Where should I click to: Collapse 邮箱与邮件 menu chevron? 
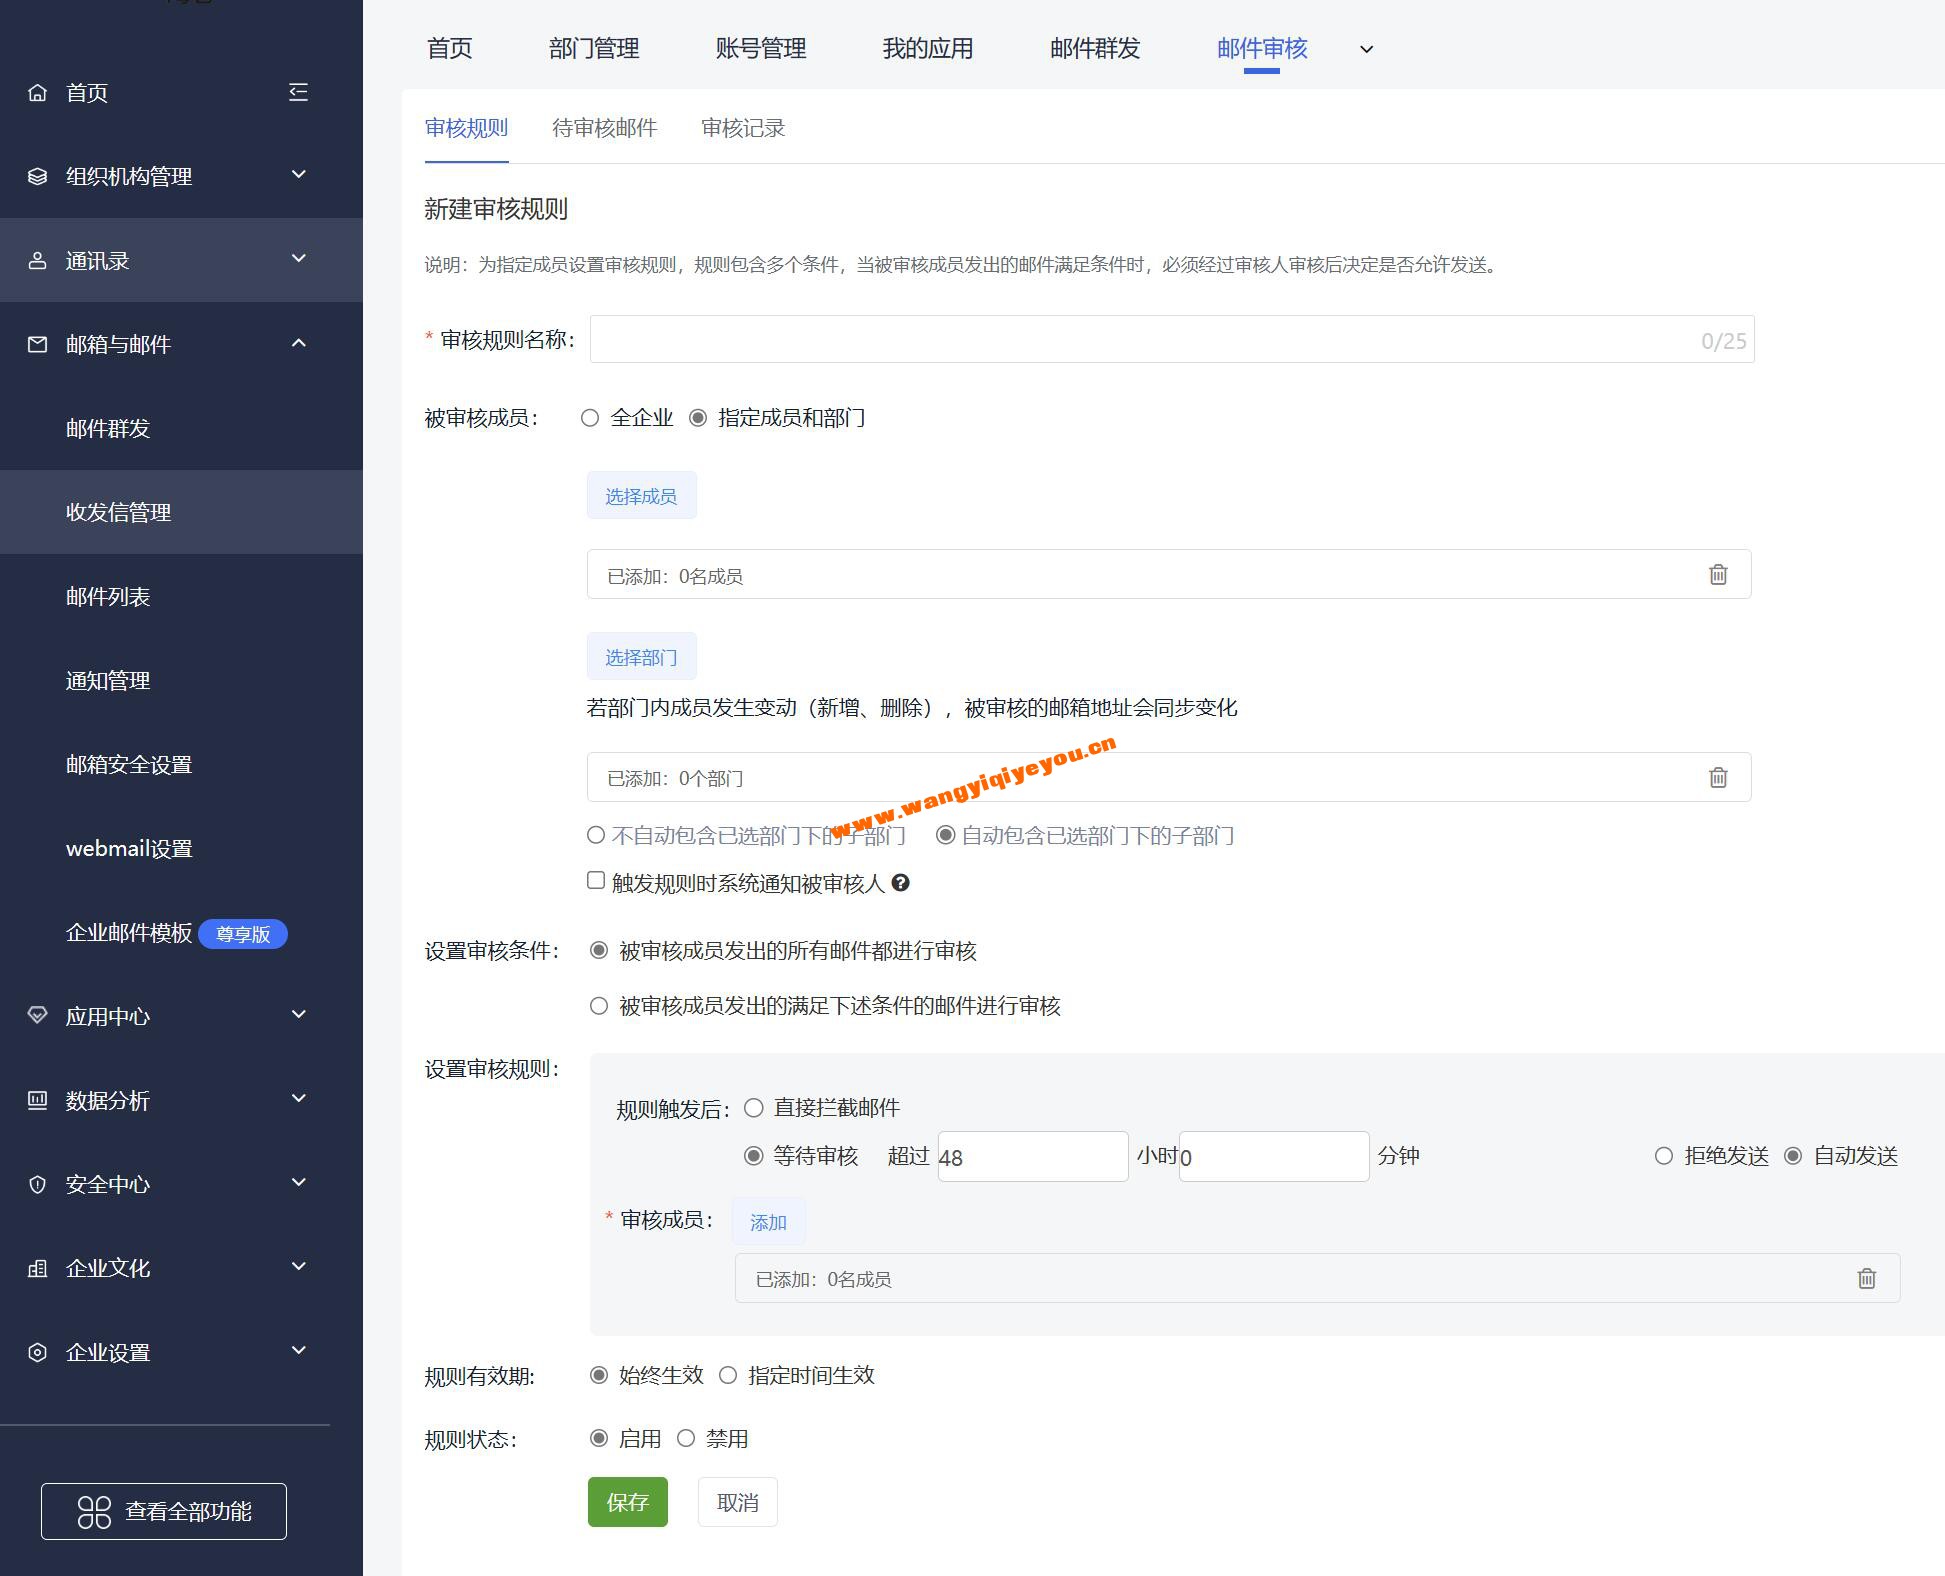point(298,343)
